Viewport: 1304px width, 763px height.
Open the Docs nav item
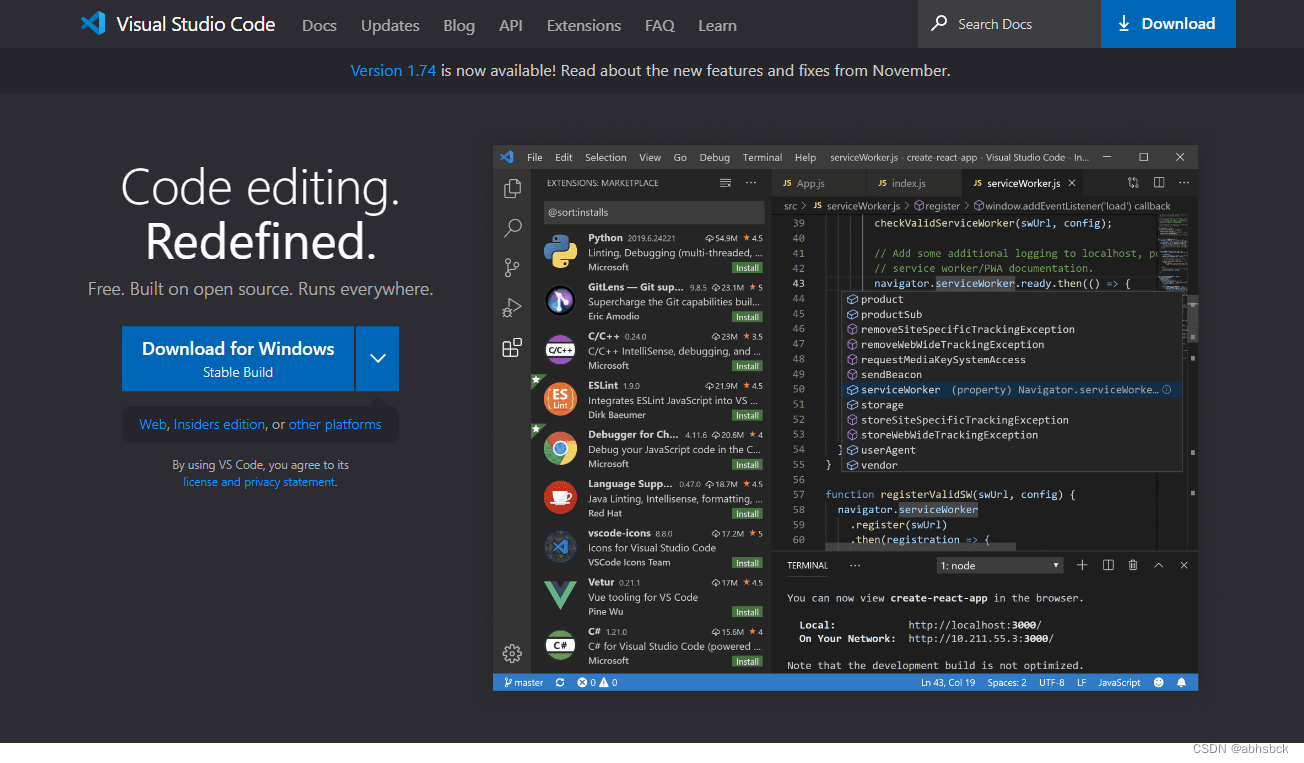pos(319,26)
